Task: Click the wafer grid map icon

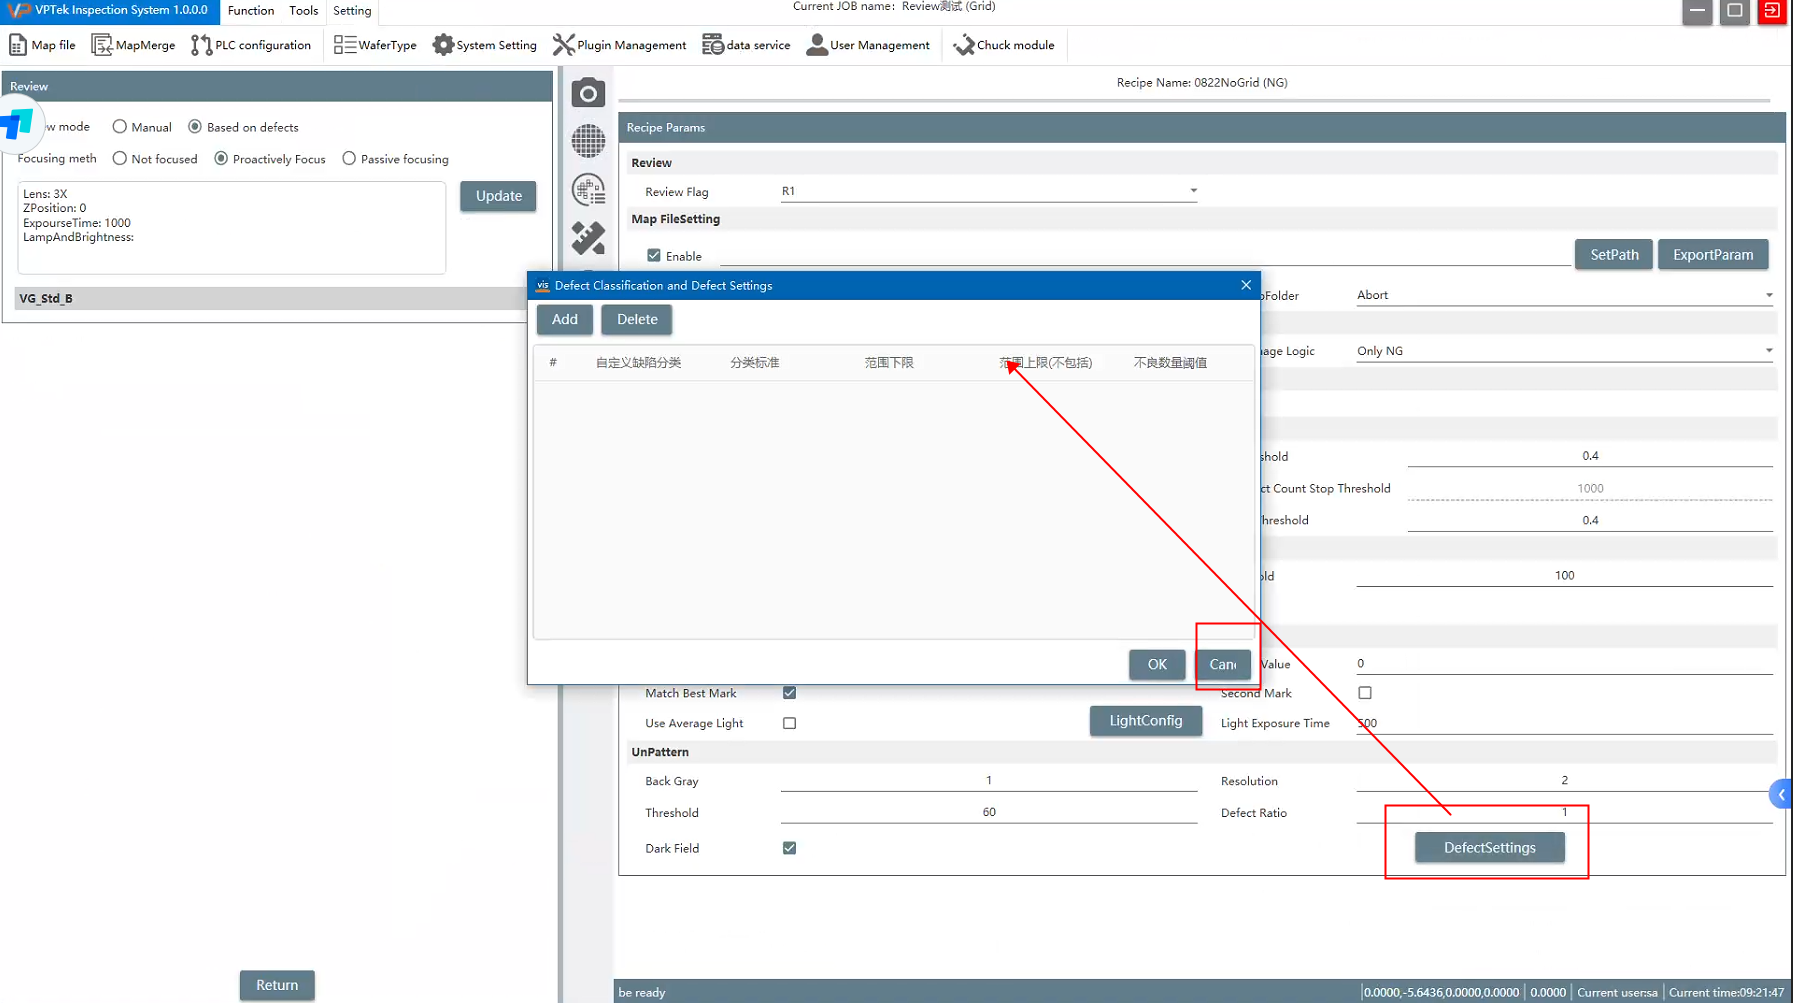Action: [x=588, y=141]
